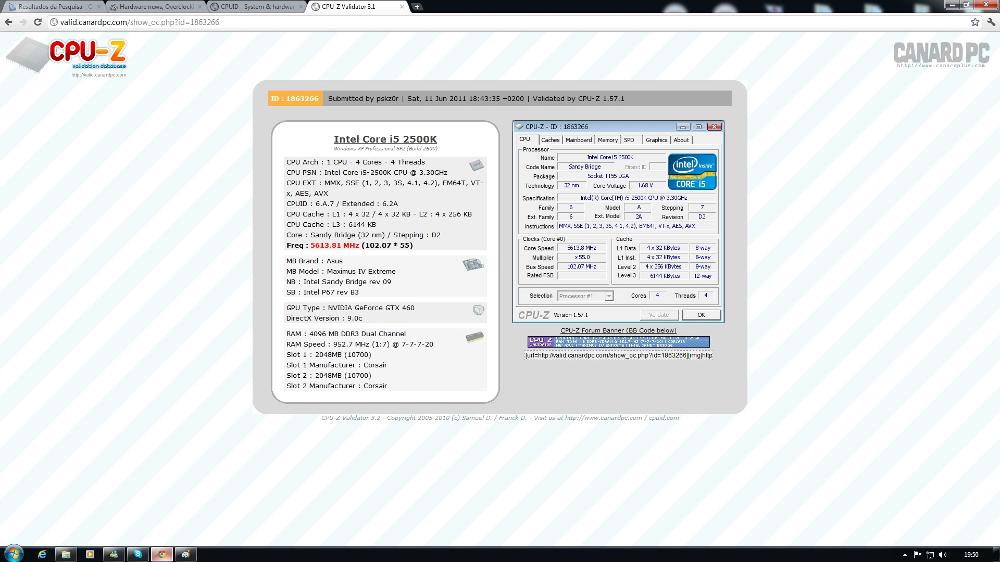Click the GPU Type NVIDIA GeForce GTX text
1000x562 pixels.
[350, 307]
